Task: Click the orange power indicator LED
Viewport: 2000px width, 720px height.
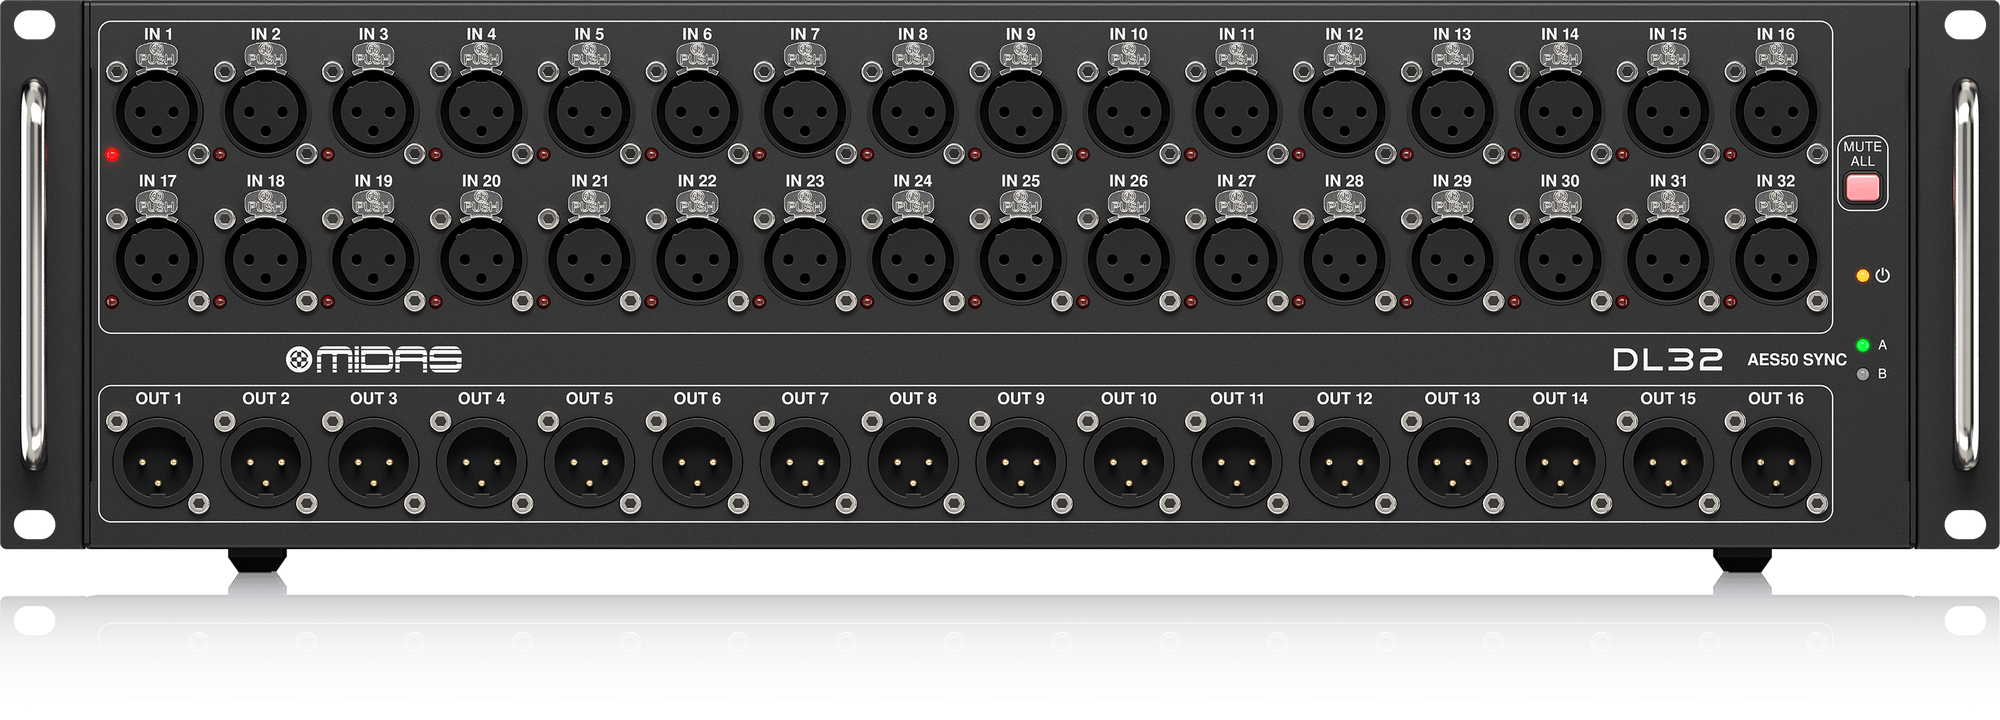Action: coord(1862,275)
